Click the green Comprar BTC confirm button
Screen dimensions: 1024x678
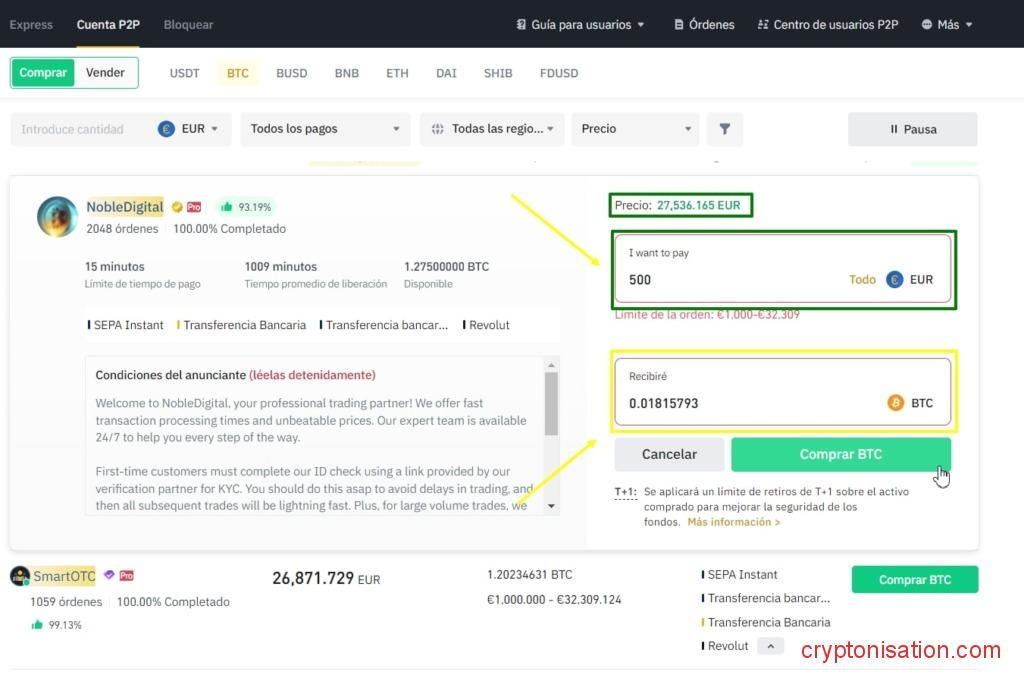coord(840,454)
